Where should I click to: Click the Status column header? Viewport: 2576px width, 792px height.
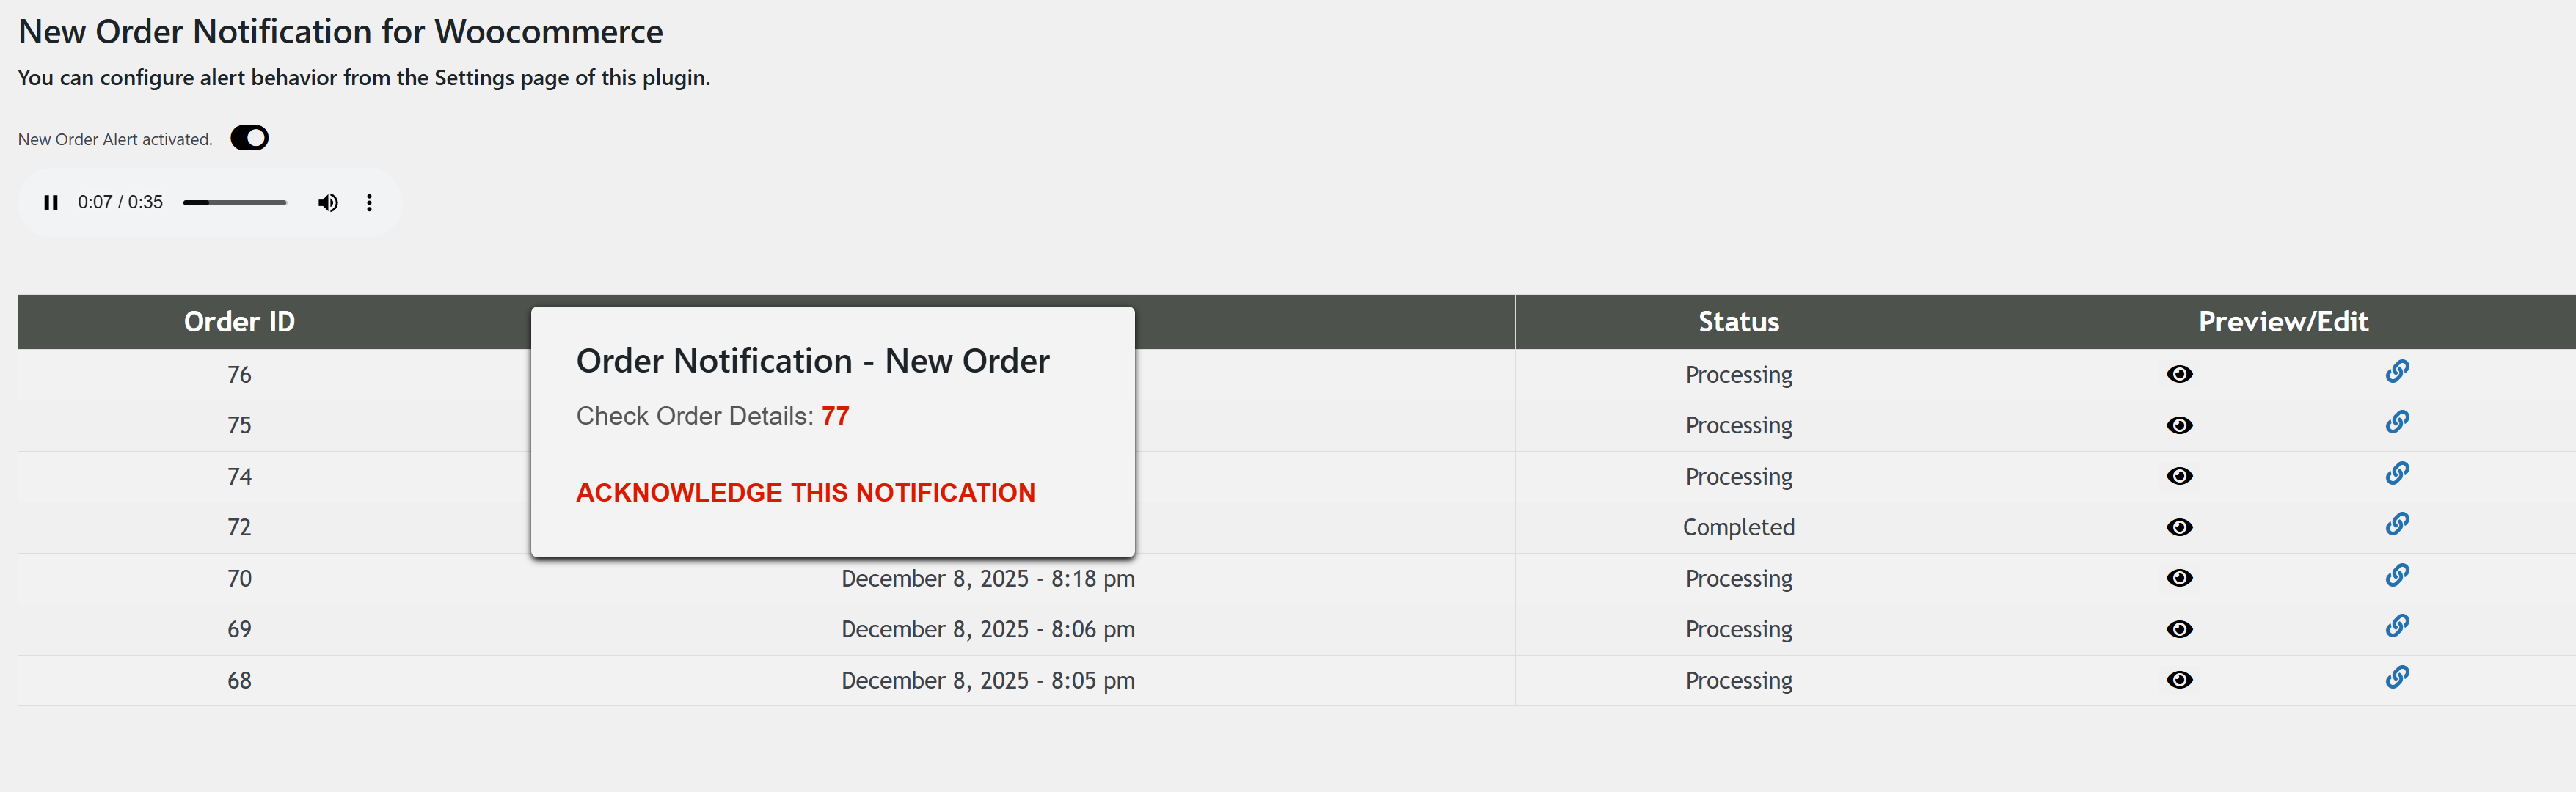(1739, 321)
